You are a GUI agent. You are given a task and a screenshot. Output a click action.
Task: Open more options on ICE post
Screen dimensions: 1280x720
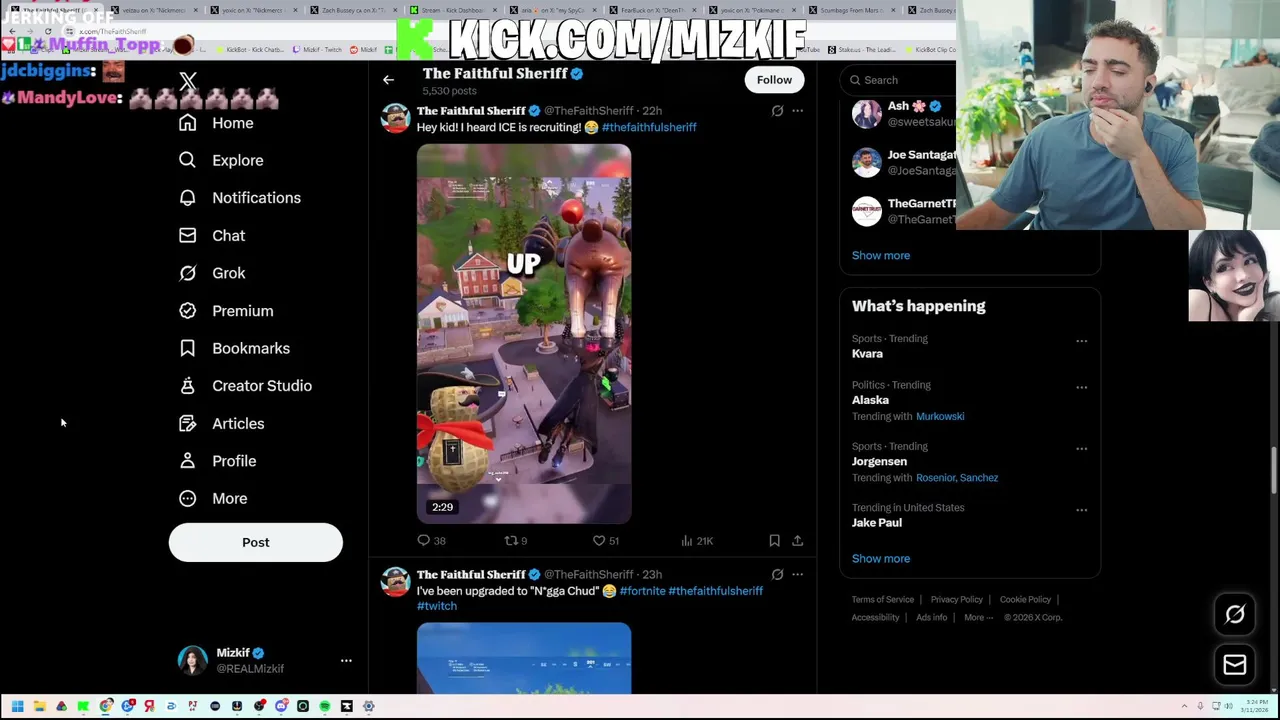(x=797, y=111)
